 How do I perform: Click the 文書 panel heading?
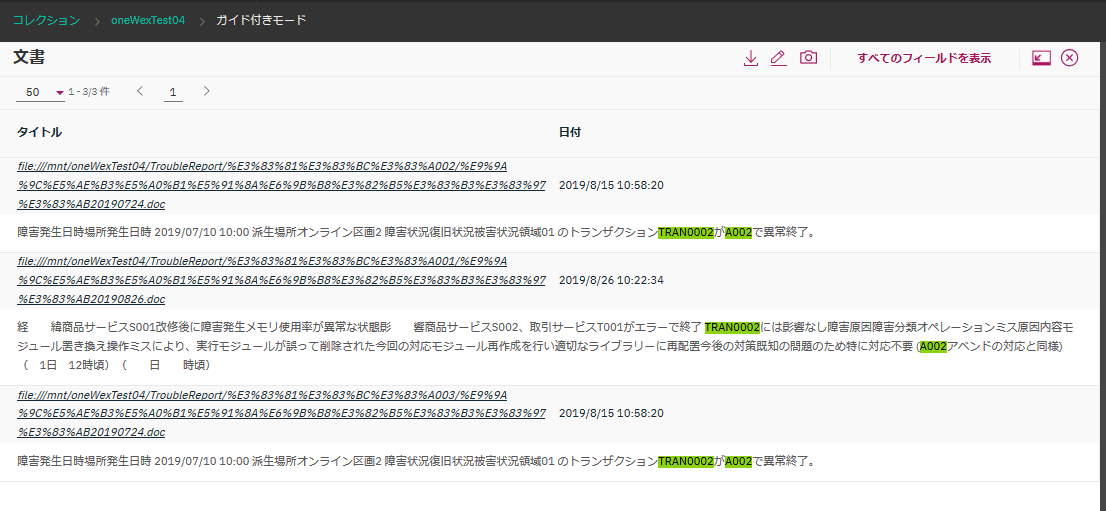coord(29,58)
